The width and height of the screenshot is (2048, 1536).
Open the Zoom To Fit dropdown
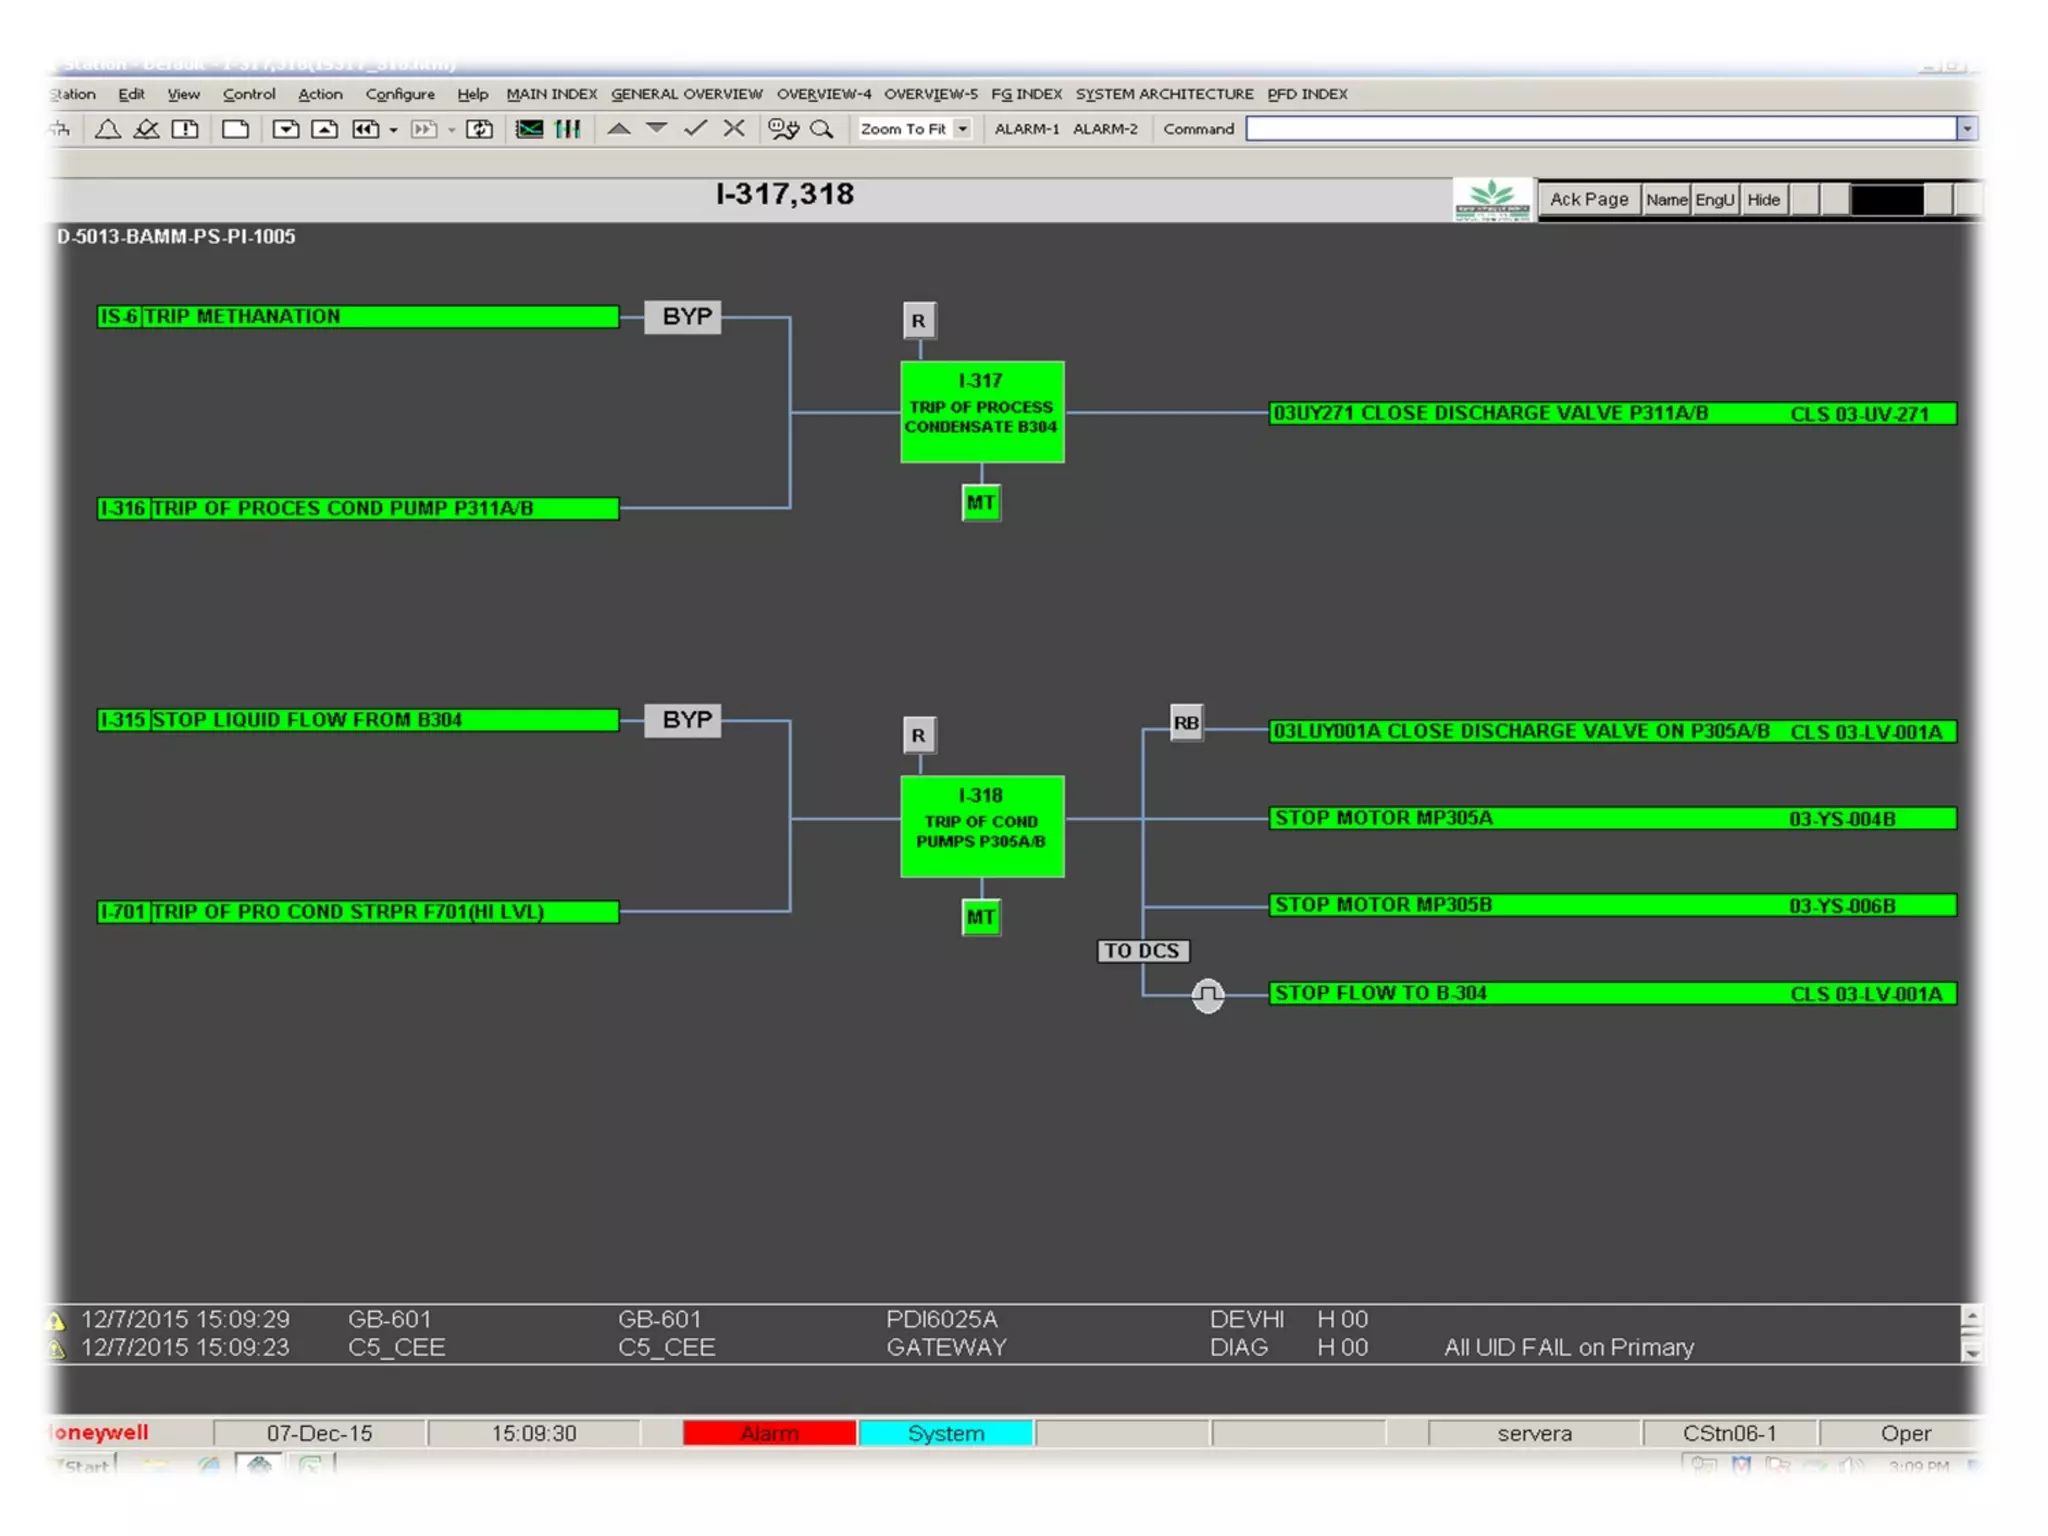[x=962, y=129]
